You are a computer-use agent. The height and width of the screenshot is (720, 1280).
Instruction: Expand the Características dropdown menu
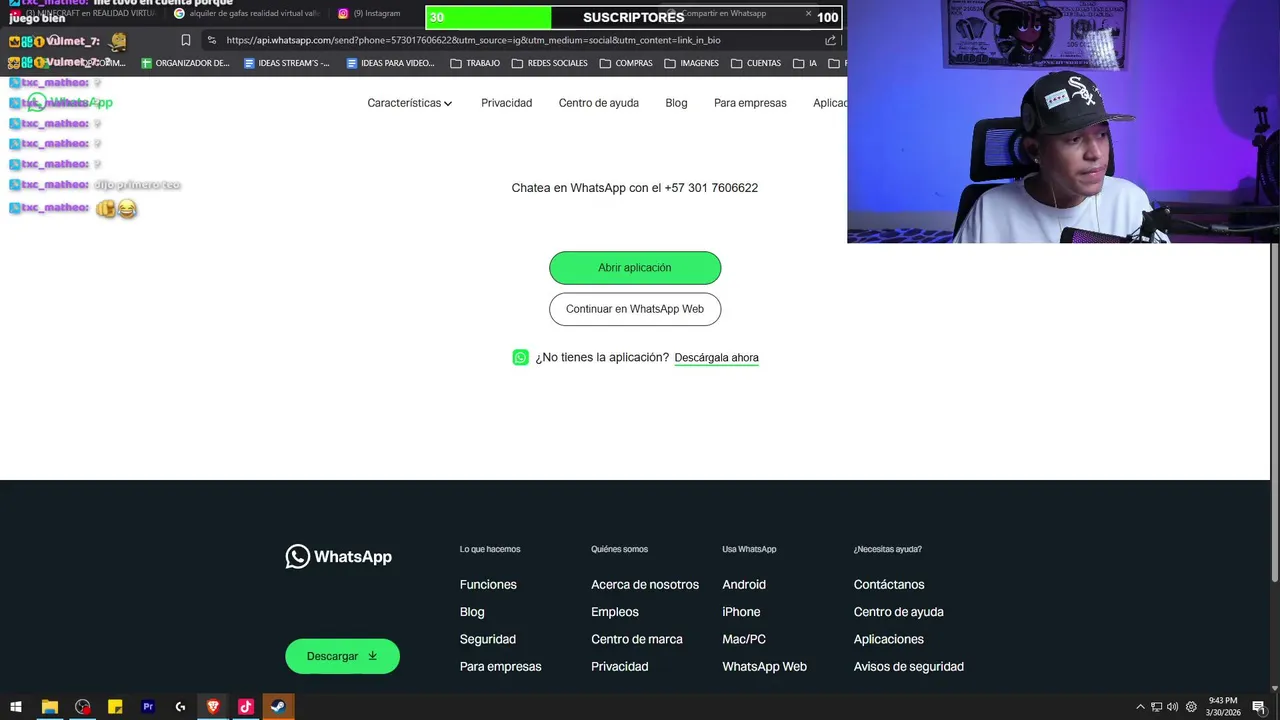click(410, 103)
